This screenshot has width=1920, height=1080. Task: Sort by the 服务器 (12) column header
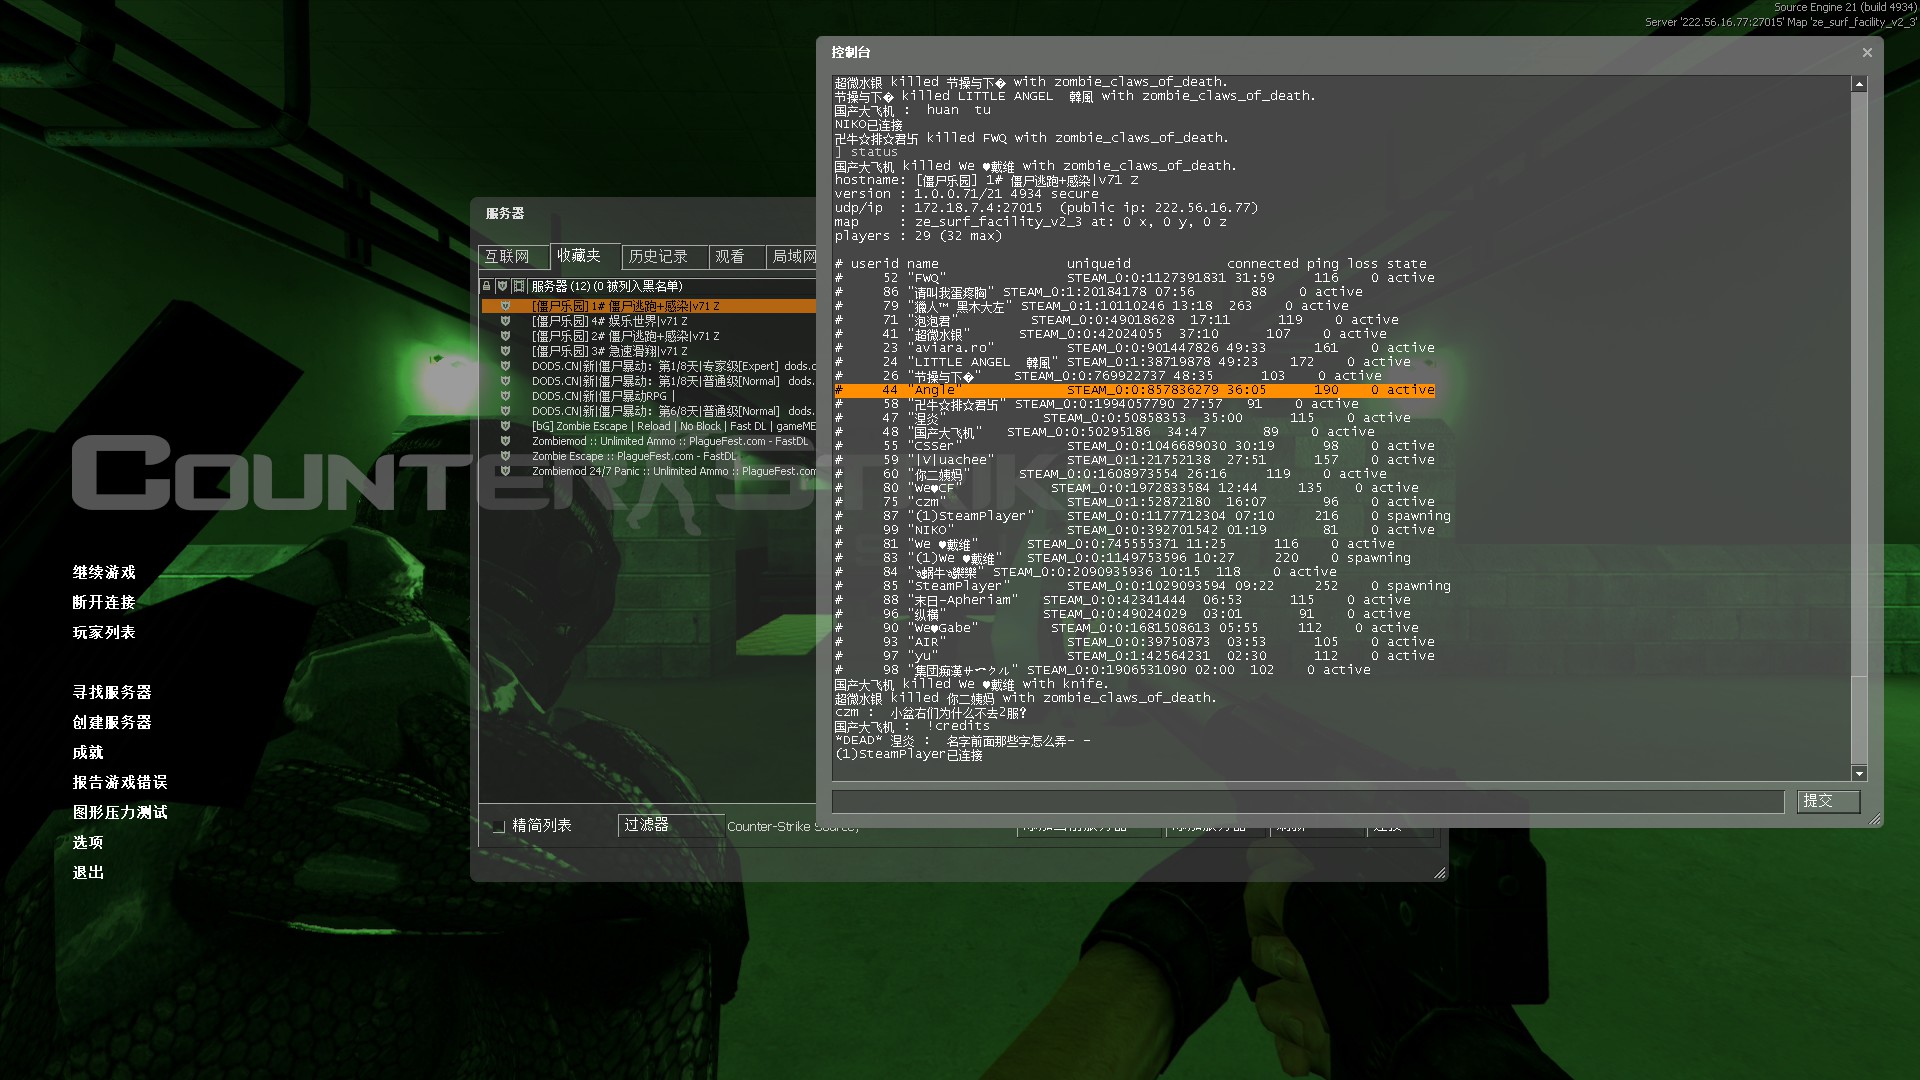672,286
